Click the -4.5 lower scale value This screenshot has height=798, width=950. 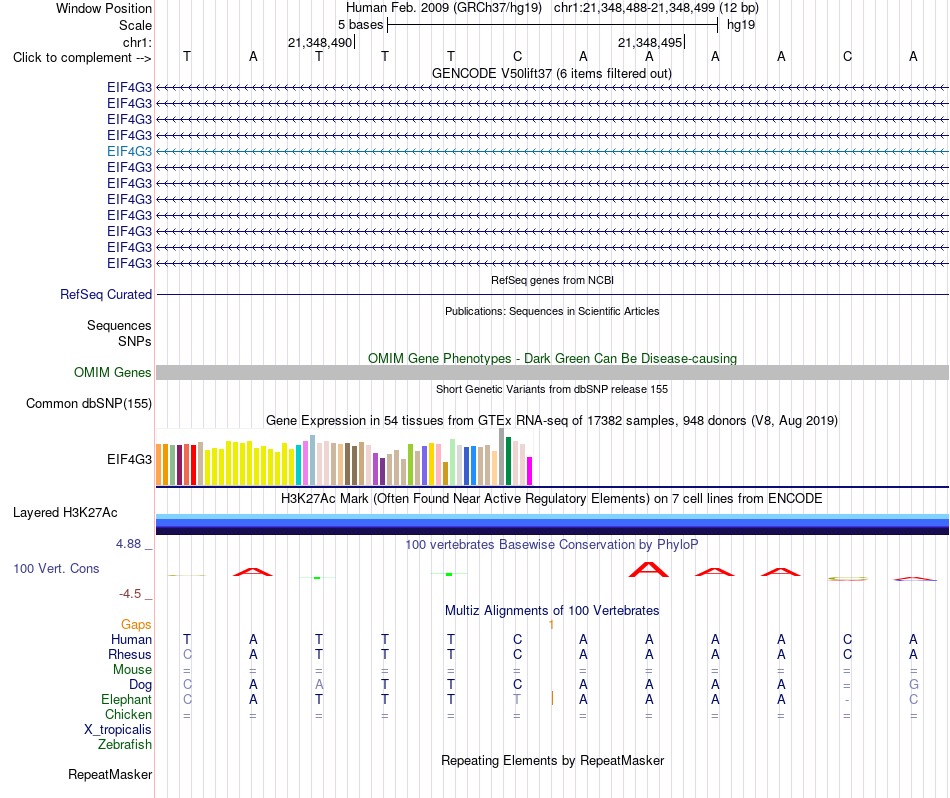coord(130,594)
